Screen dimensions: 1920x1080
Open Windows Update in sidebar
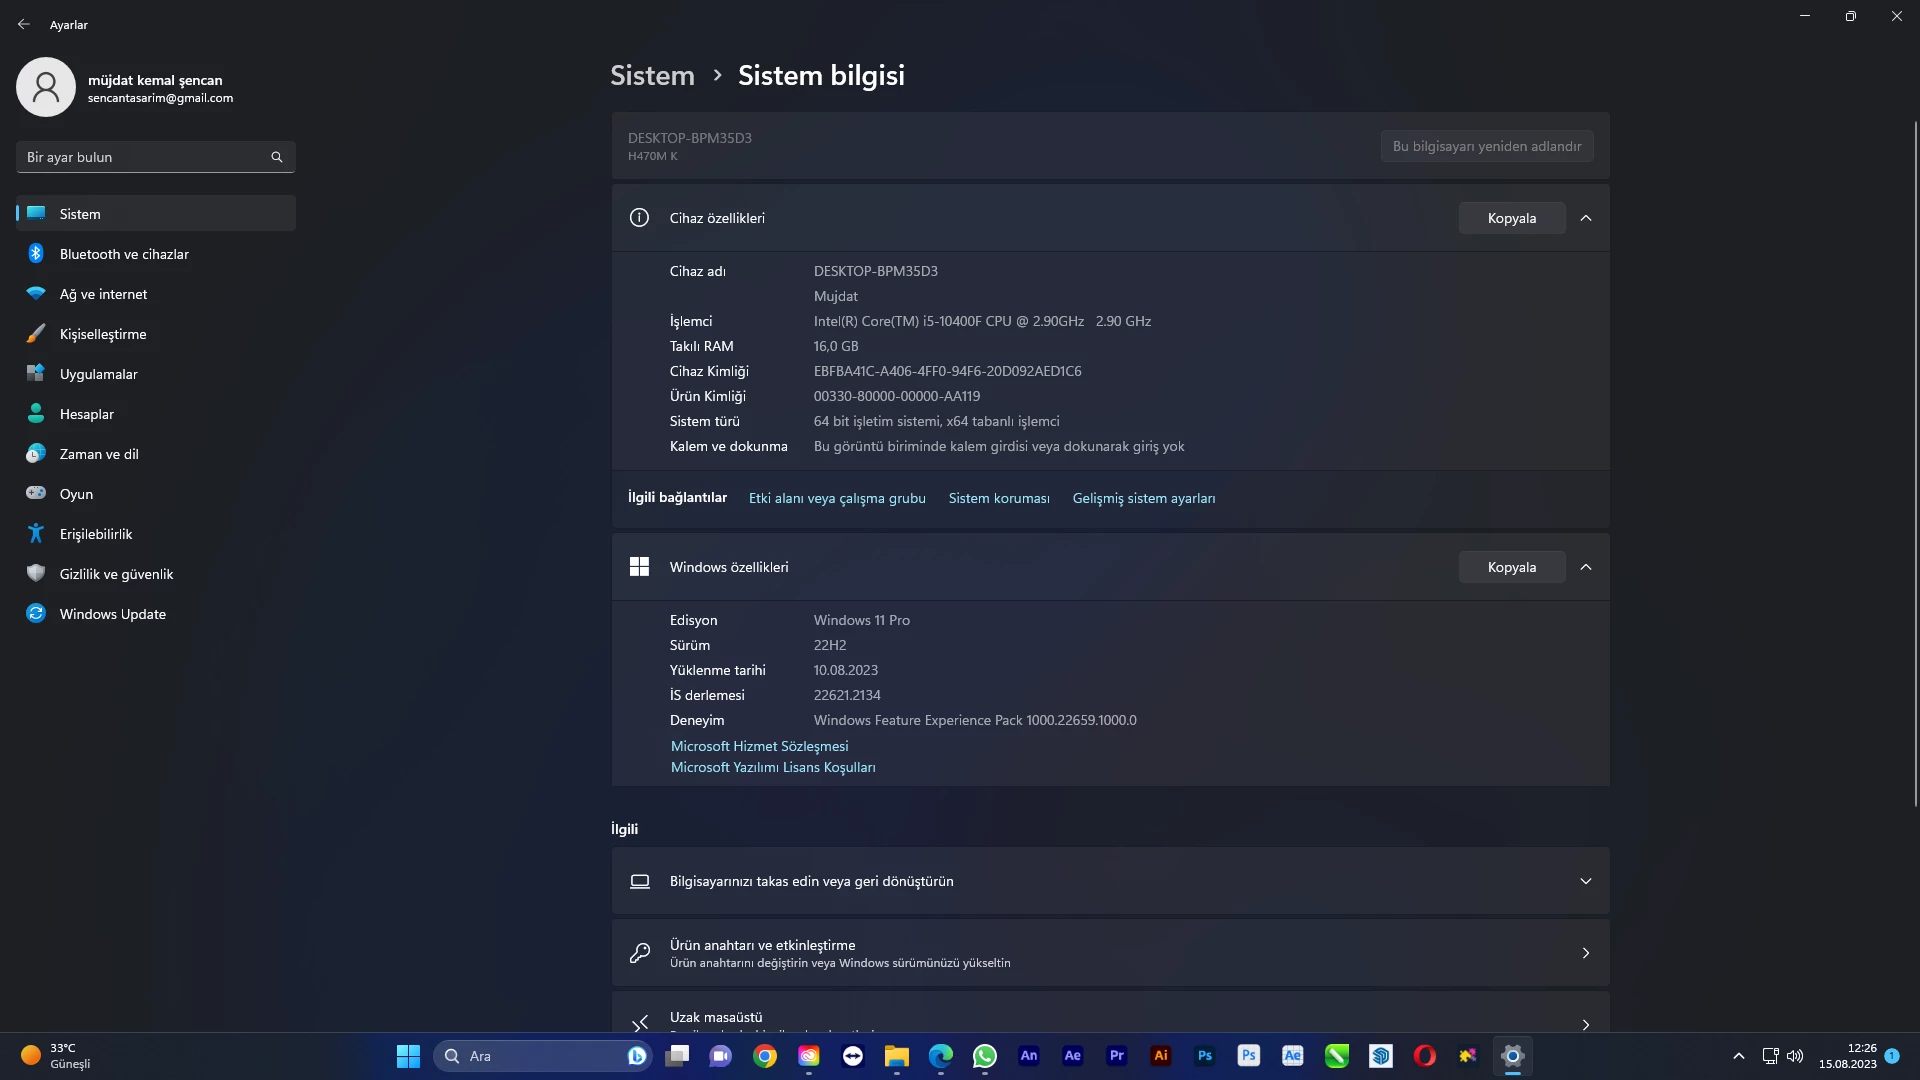pos(112,614)
